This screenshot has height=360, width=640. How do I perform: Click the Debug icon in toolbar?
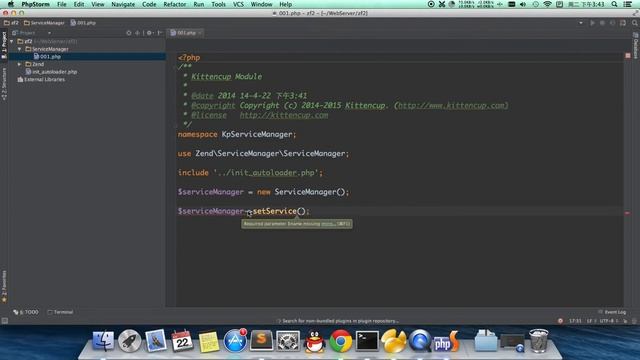(602, 23)
